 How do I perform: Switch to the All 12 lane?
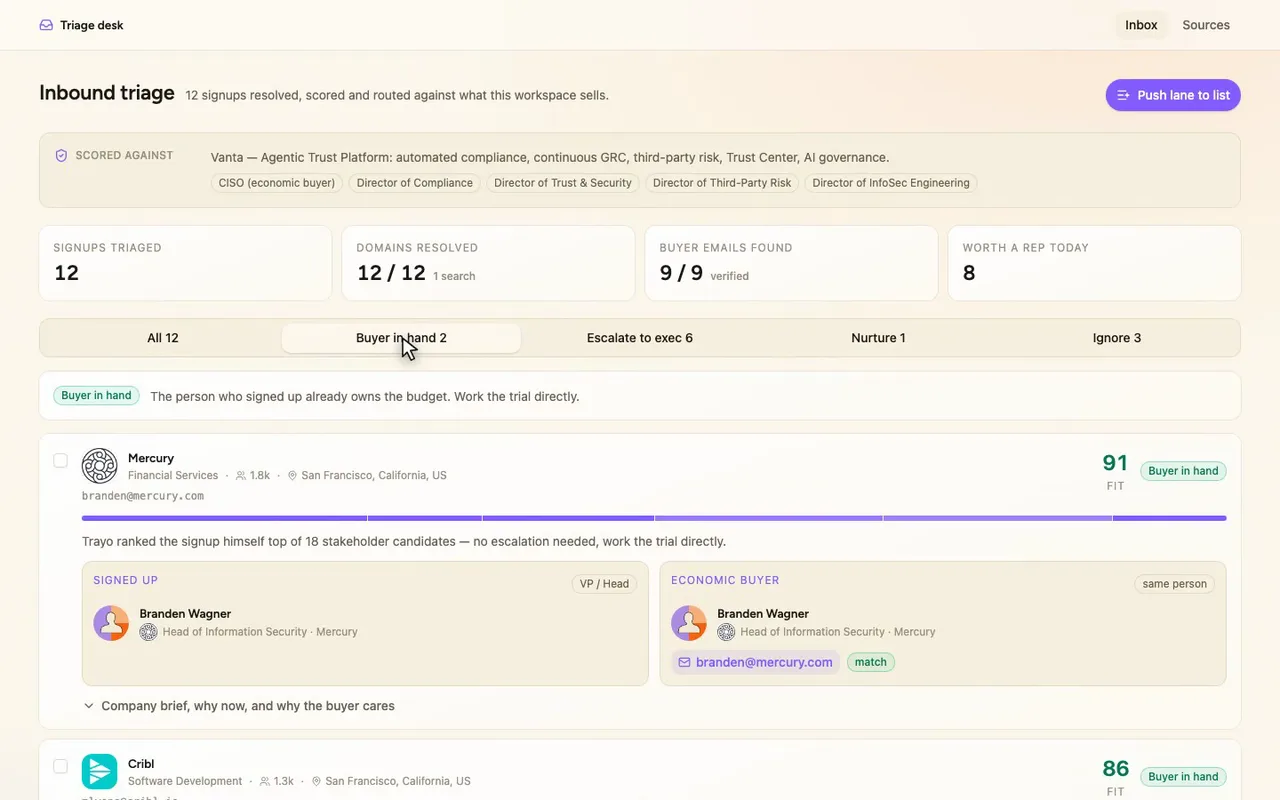coord(162,338)
